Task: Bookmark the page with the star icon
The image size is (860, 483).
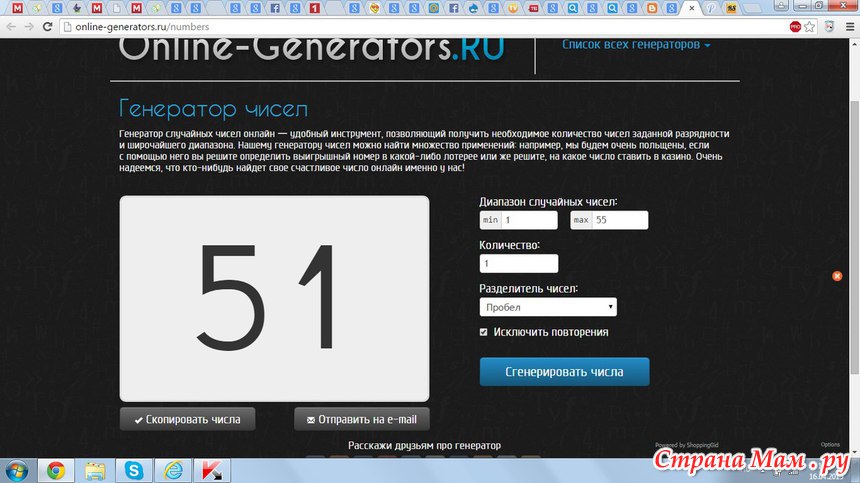Action: click(x=810, y=26)
